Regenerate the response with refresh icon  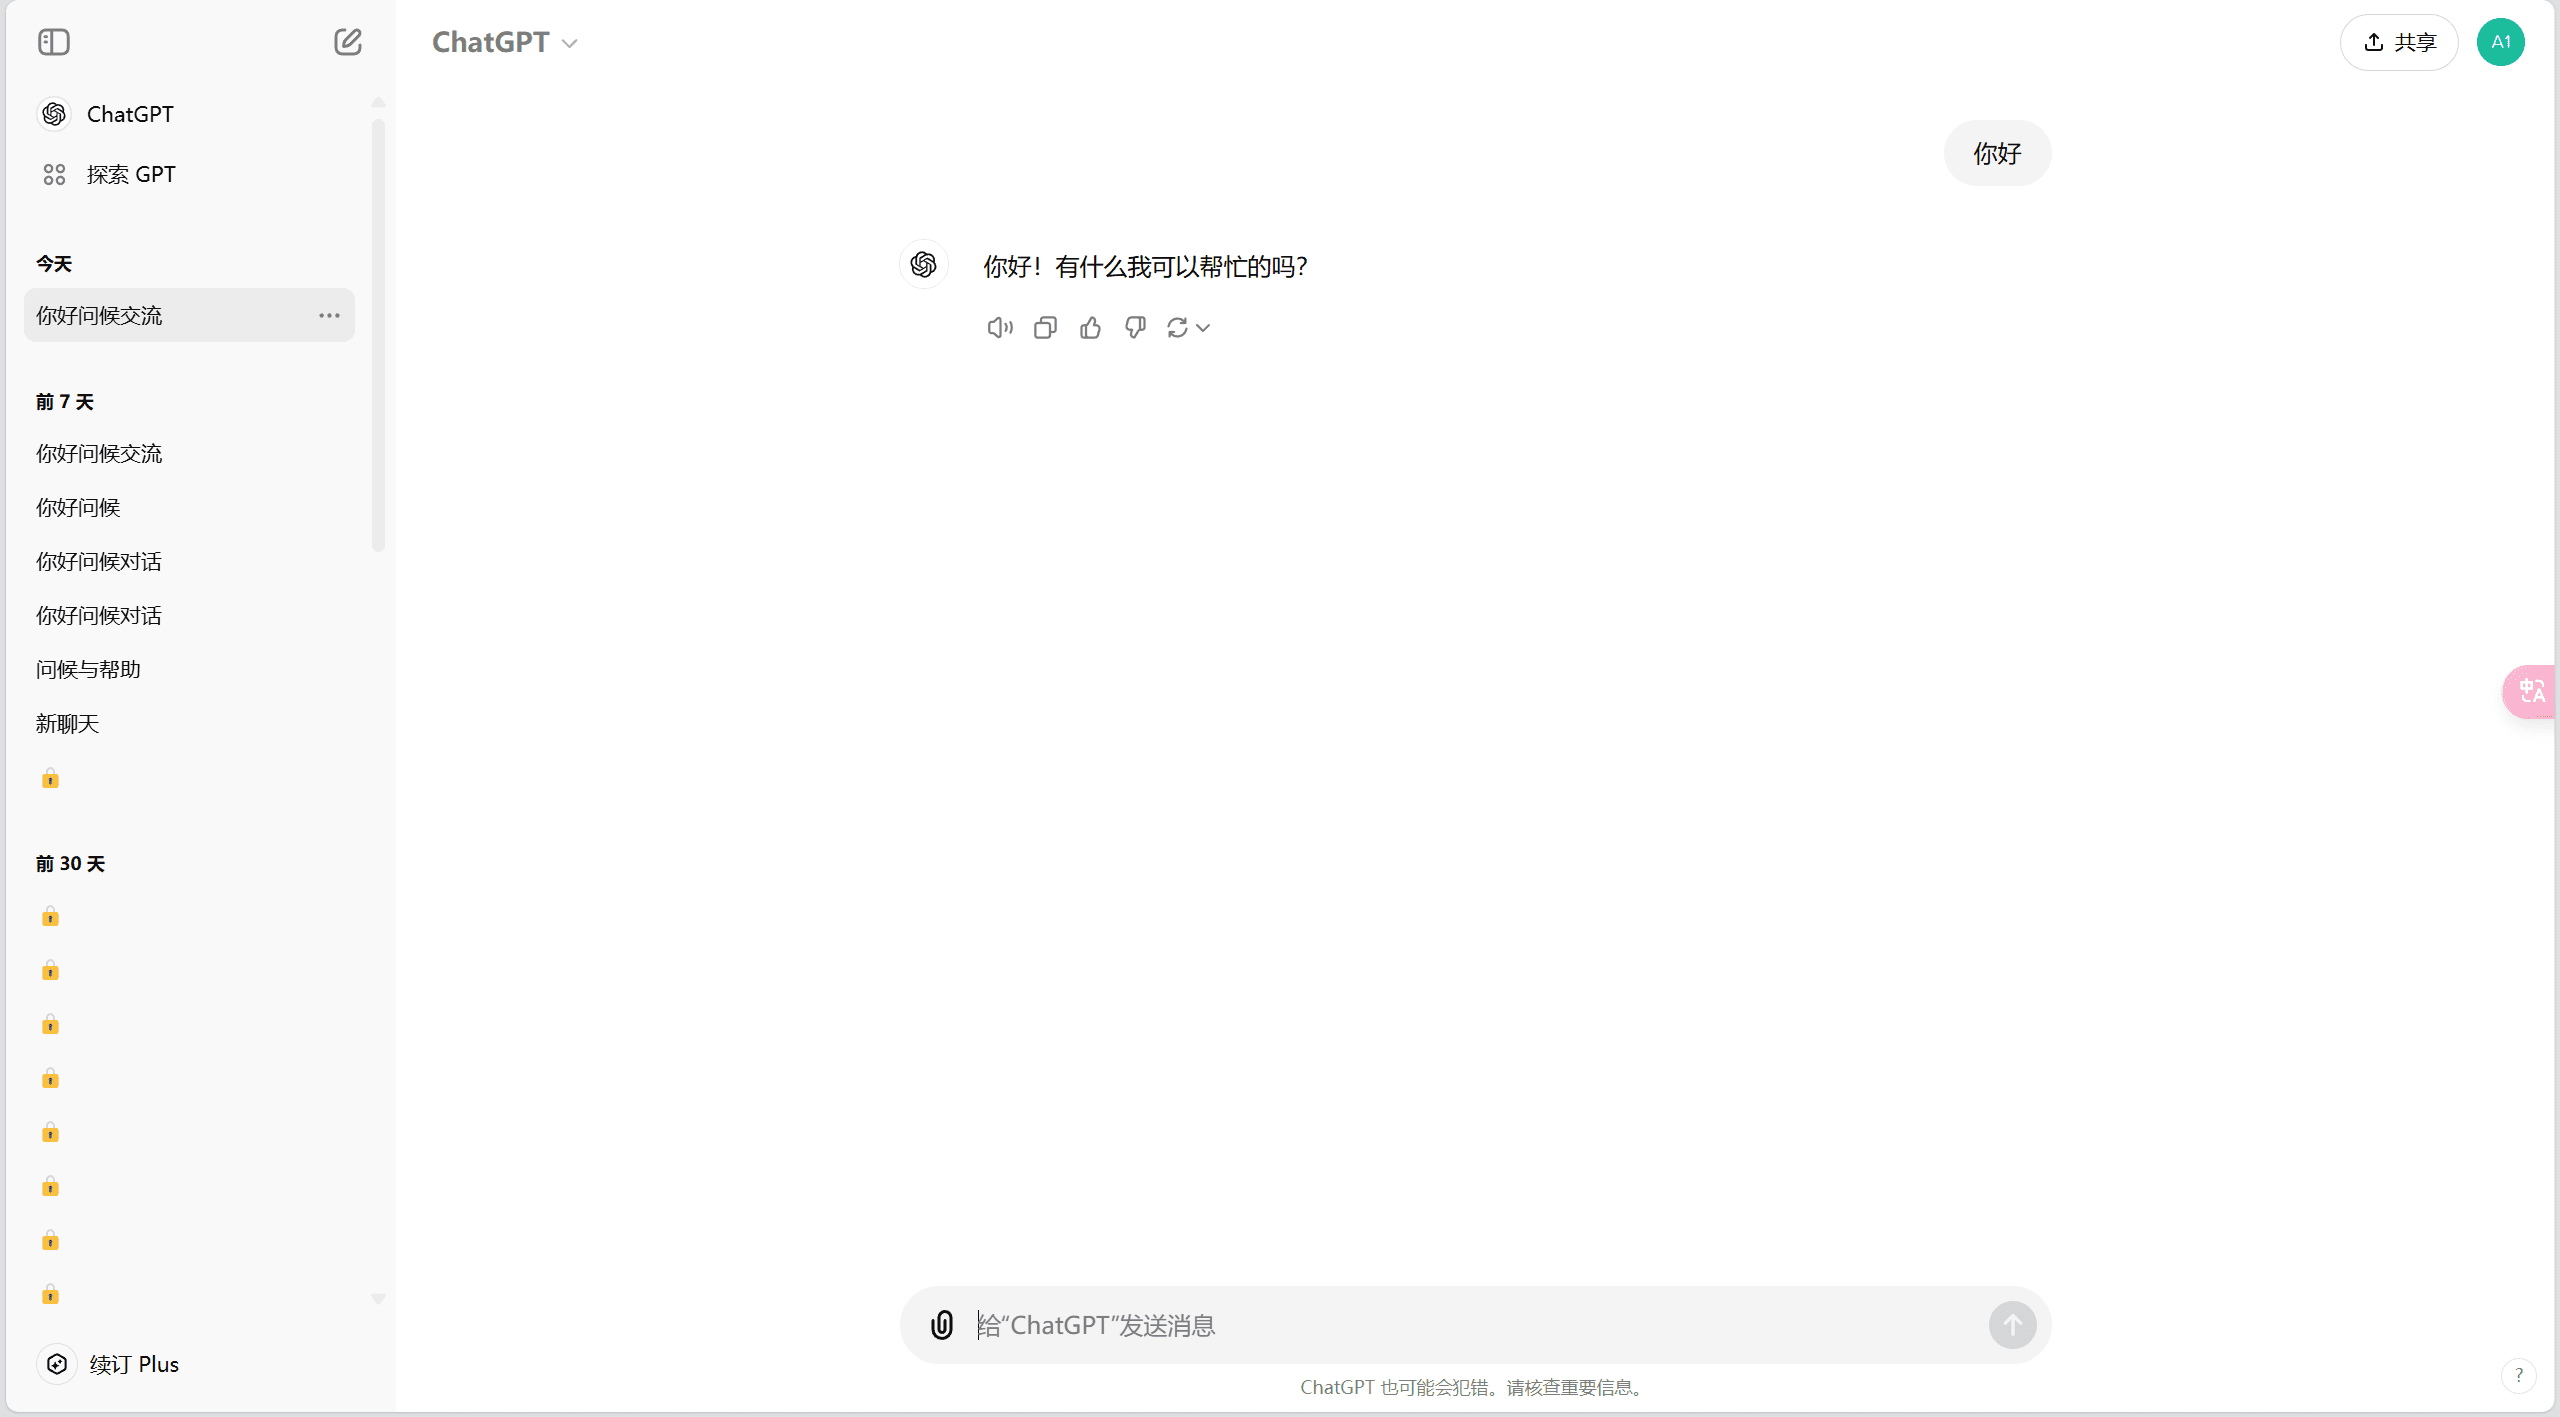1177,327
